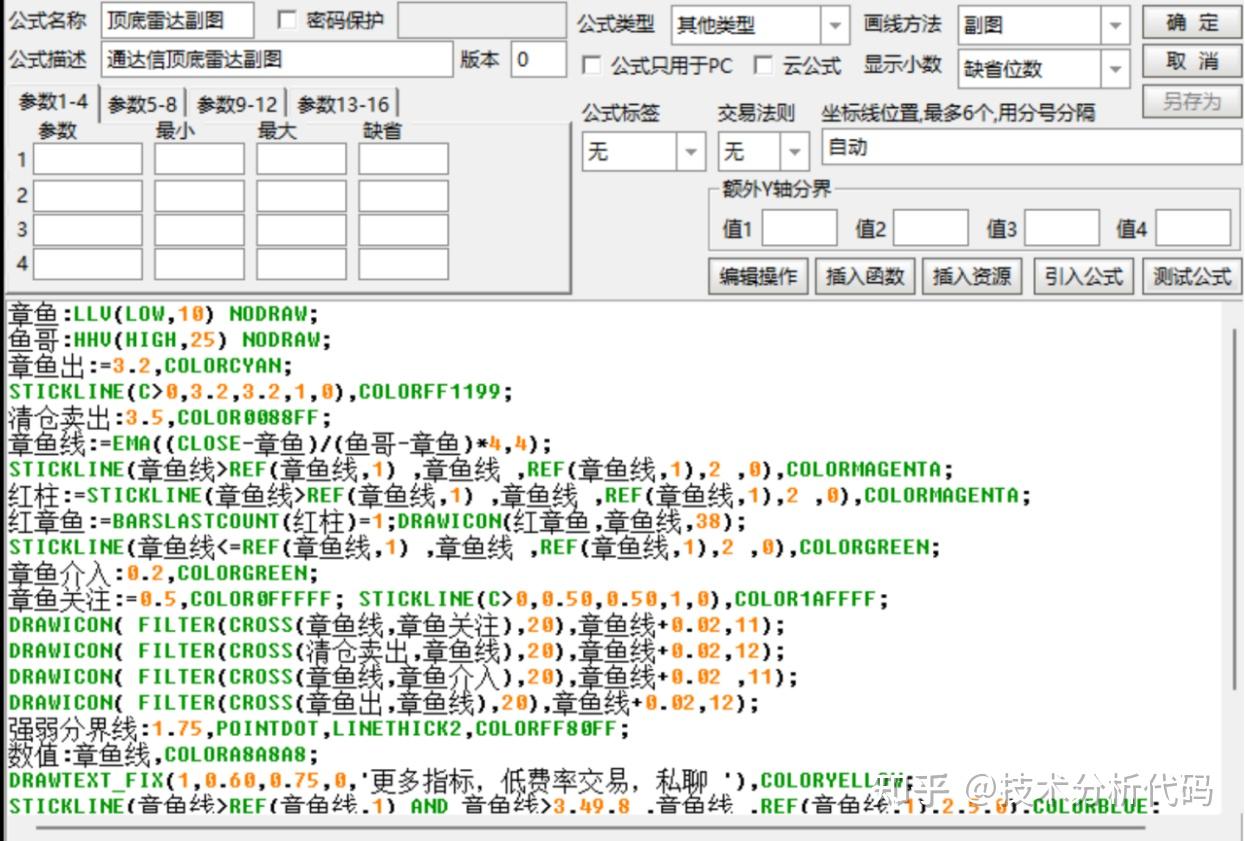Open the 编辑操作 menu button
Image resolution: width=1245 pixels, height=841 pixels.
[759, 276]
